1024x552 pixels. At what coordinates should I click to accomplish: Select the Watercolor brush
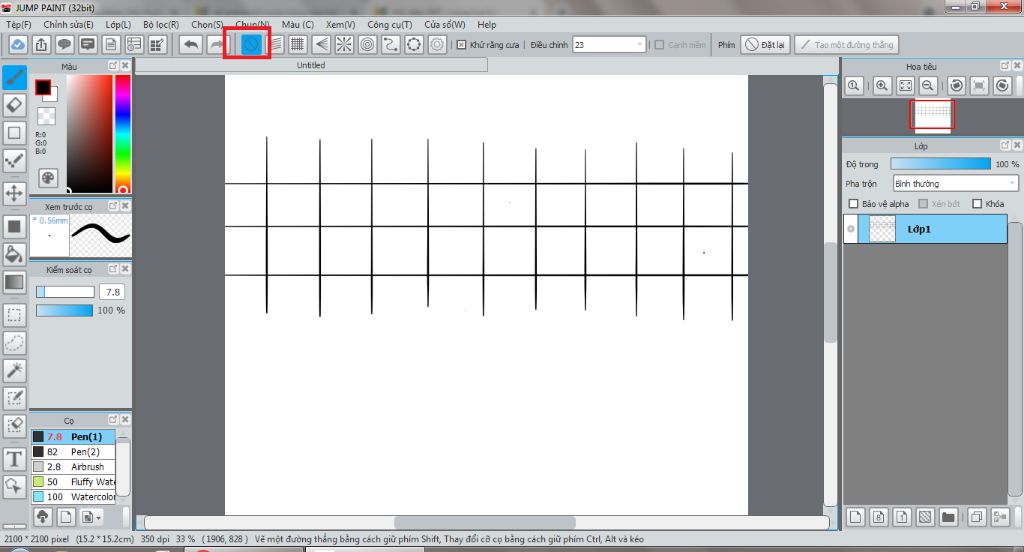pyautogui.click(x=73, y=496)
